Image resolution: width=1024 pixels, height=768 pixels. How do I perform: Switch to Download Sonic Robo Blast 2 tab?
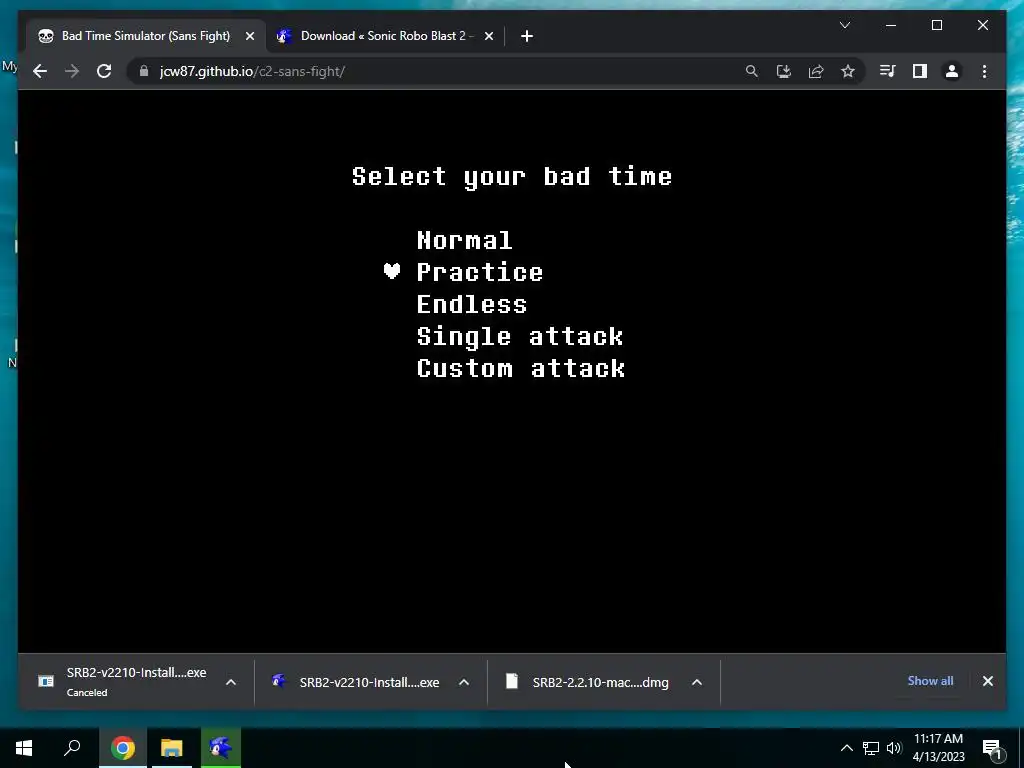[384, 36]
